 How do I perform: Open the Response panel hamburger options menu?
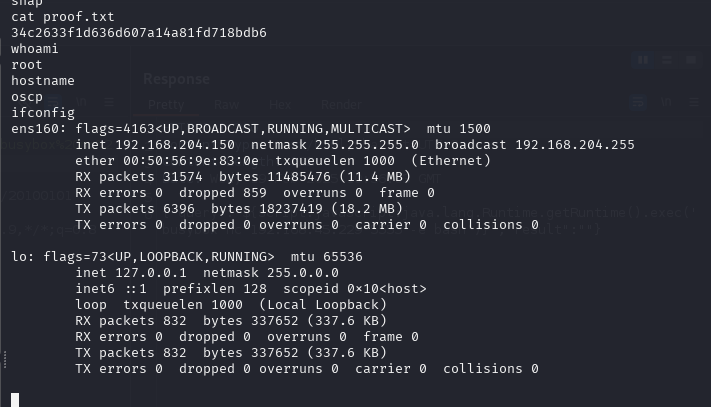tap(694, 103)
